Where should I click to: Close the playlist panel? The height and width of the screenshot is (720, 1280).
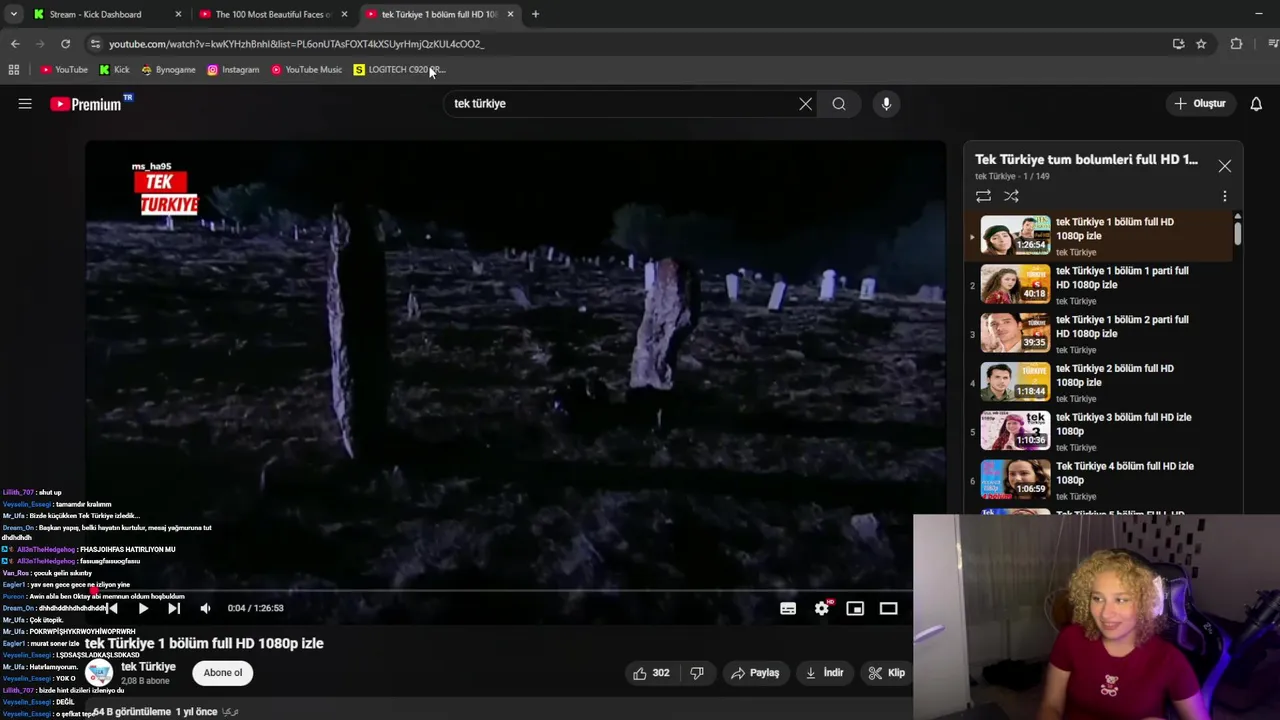(x=1225, y=166)
